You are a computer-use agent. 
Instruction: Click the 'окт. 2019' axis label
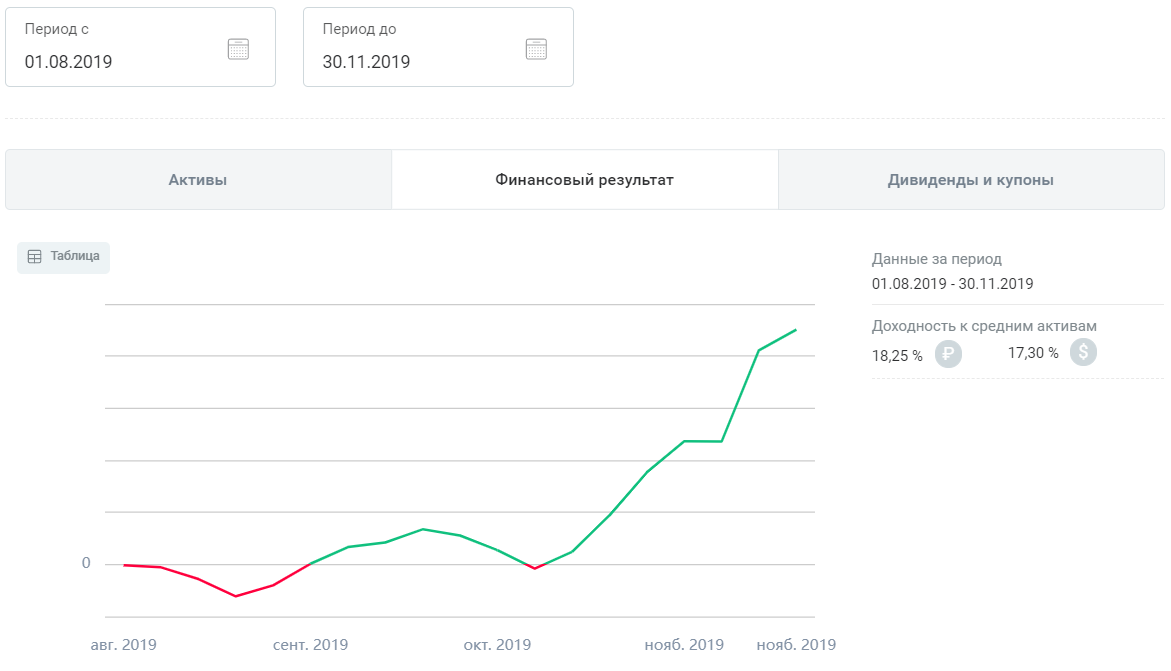497,644
